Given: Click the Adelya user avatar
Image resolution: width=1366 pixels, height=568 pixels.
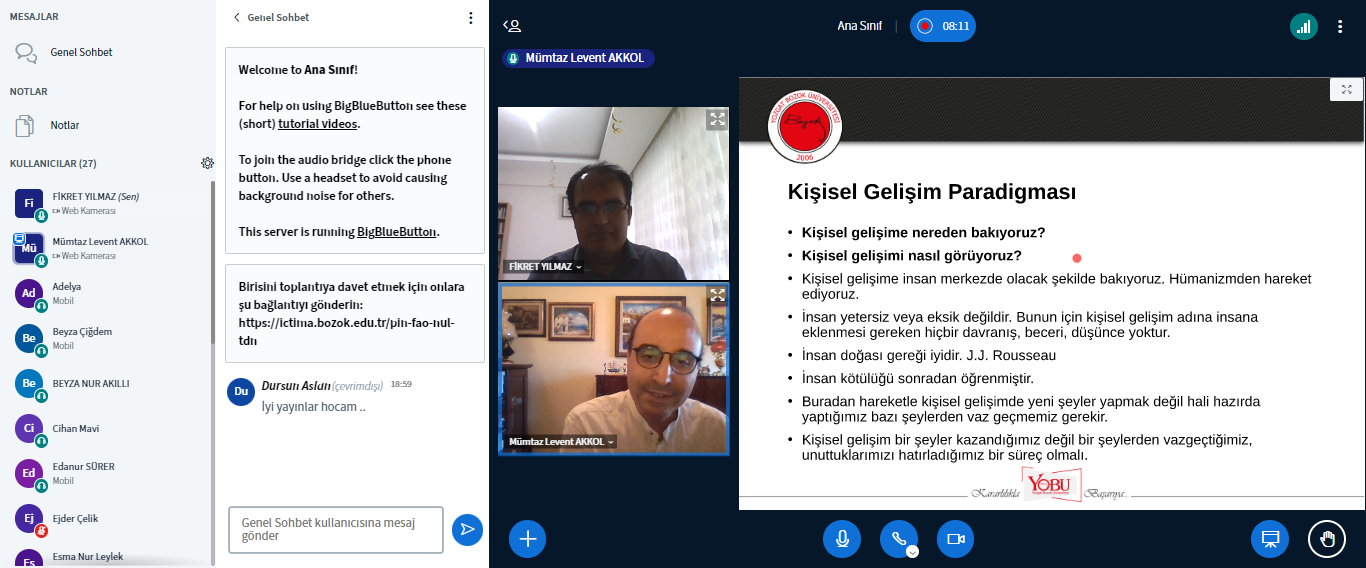Looking at the screenshot, I should 30,293.
